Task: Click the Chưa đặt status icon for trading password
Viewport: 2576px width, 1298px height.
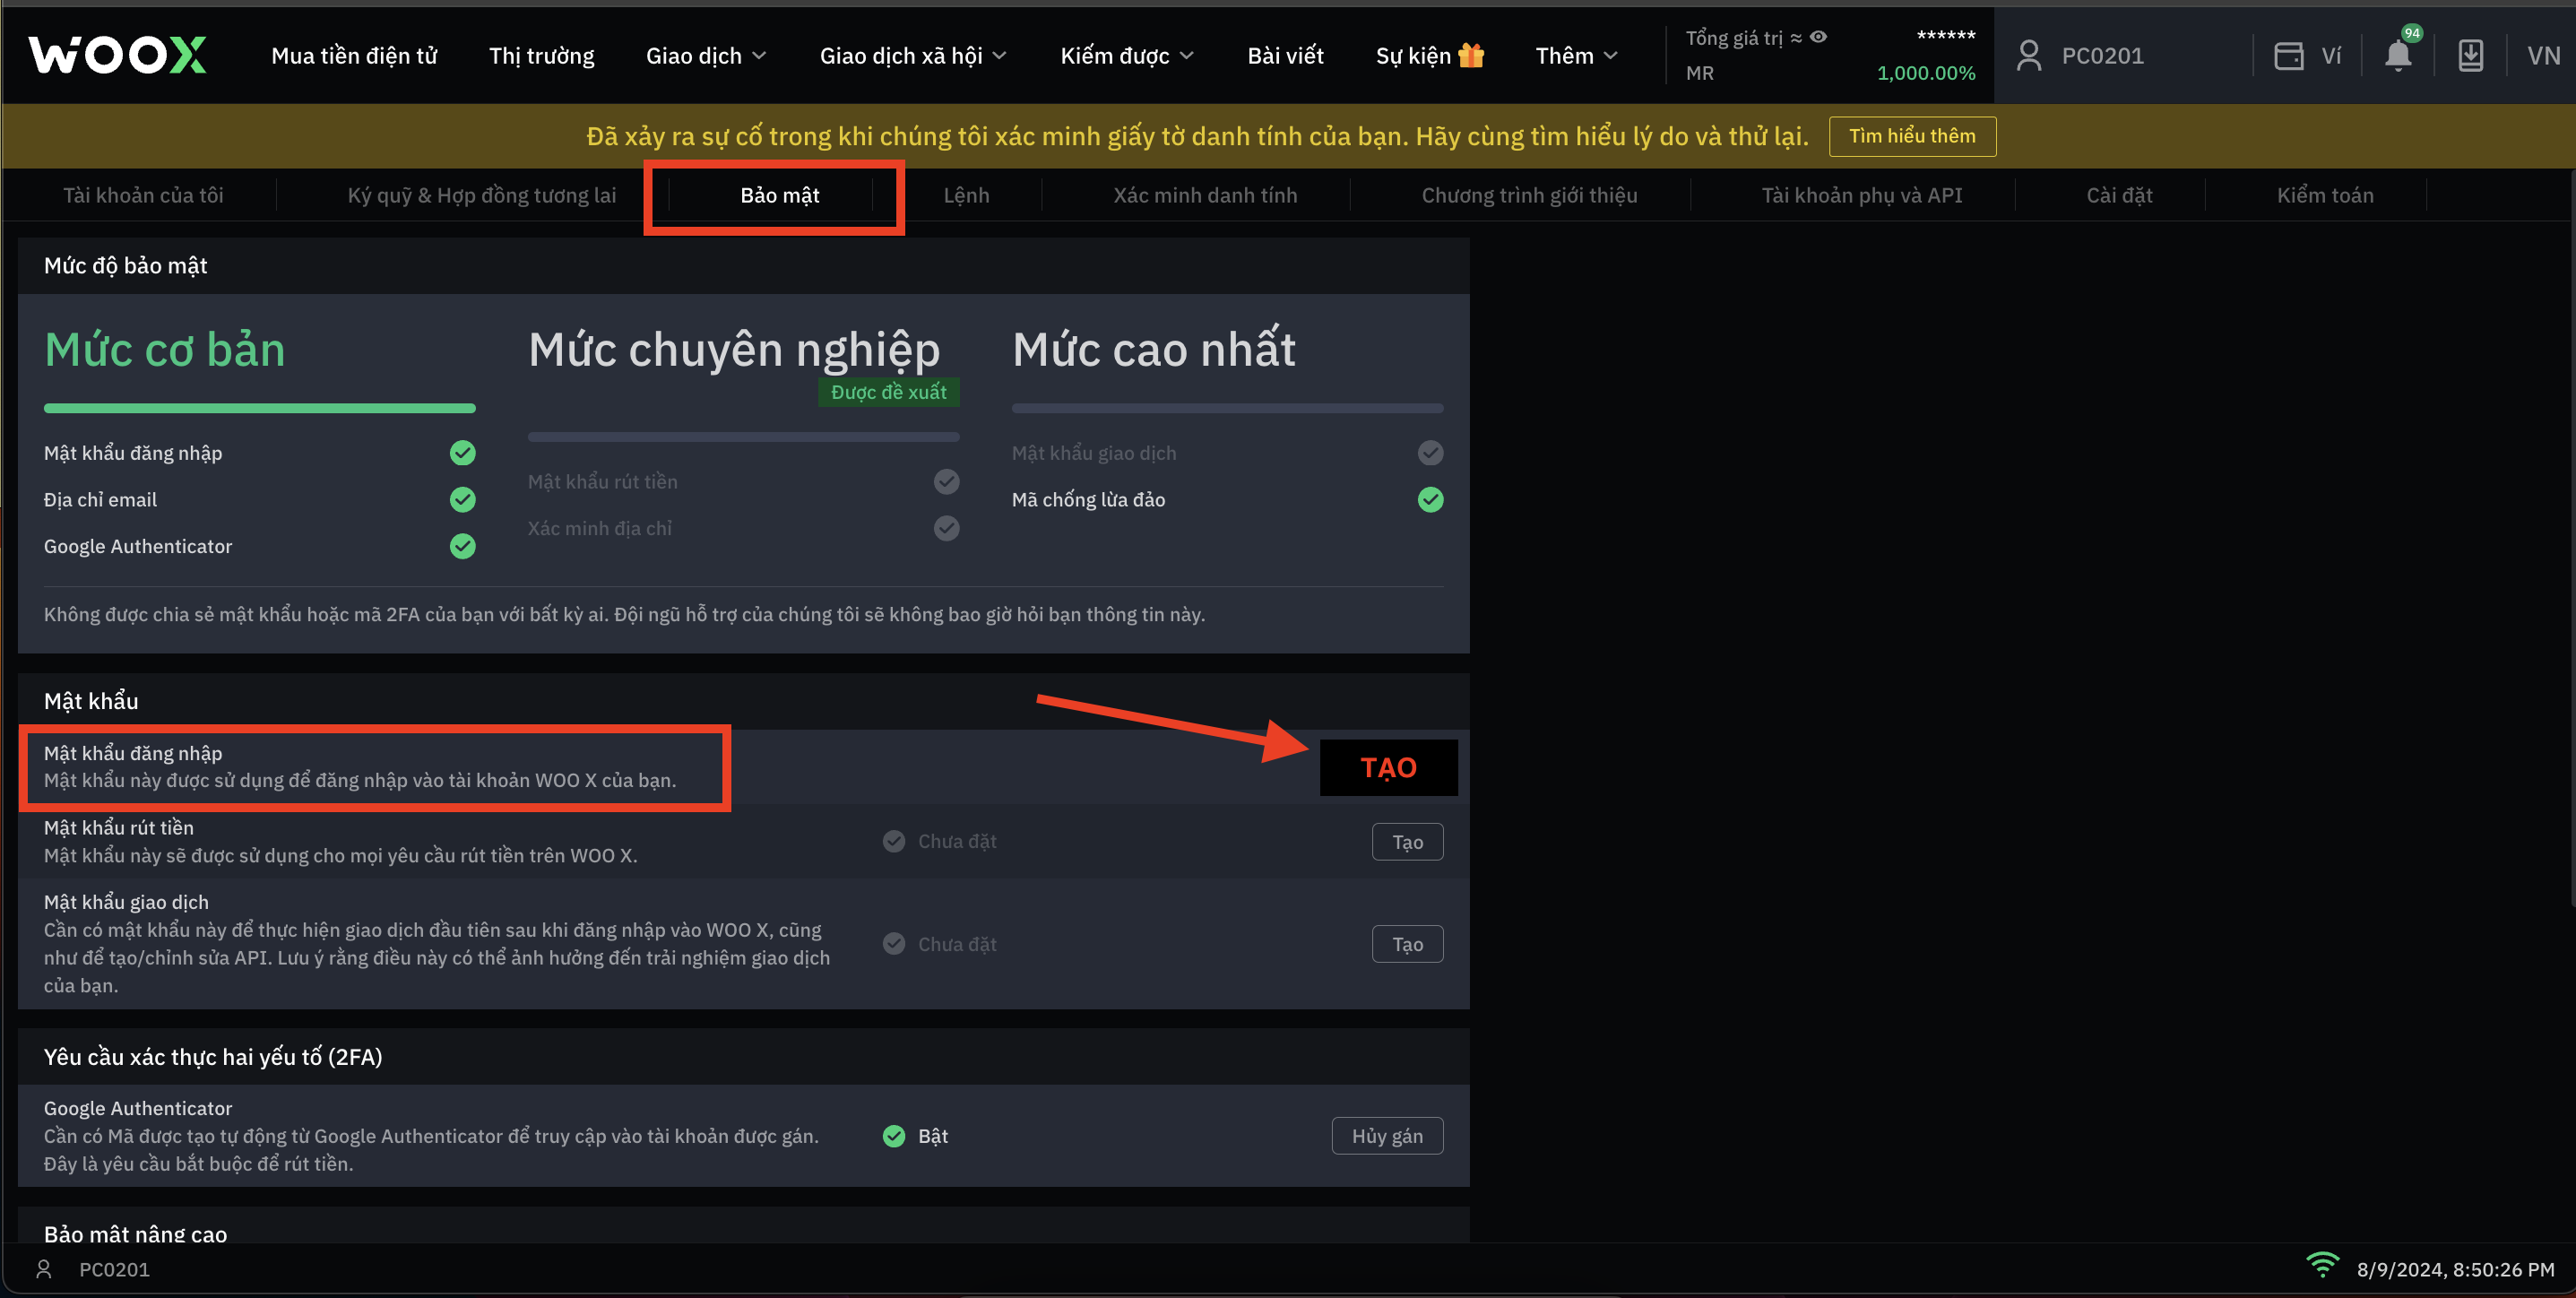Action: [x=894, y=944]
